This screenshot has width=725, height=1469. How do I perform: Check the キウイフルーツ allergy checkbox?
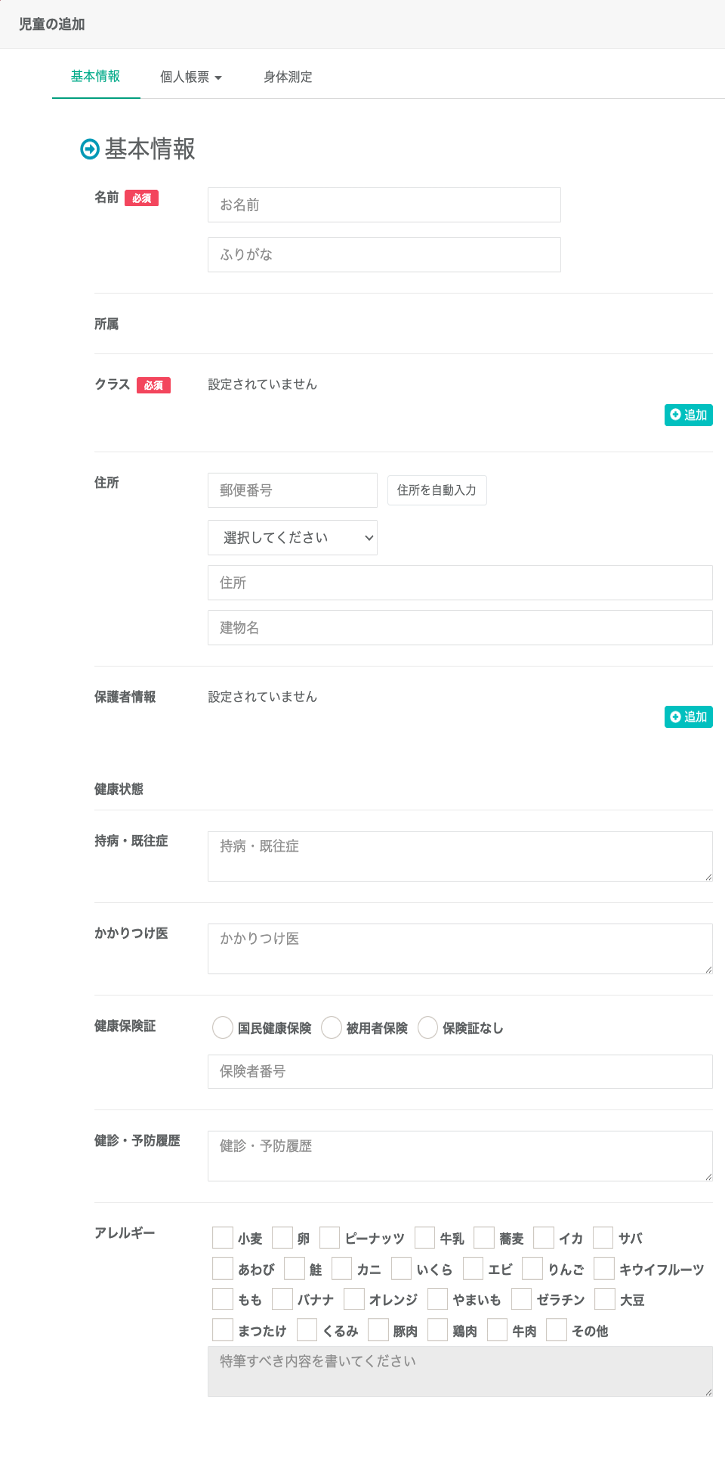click(x=604, y=1269)
